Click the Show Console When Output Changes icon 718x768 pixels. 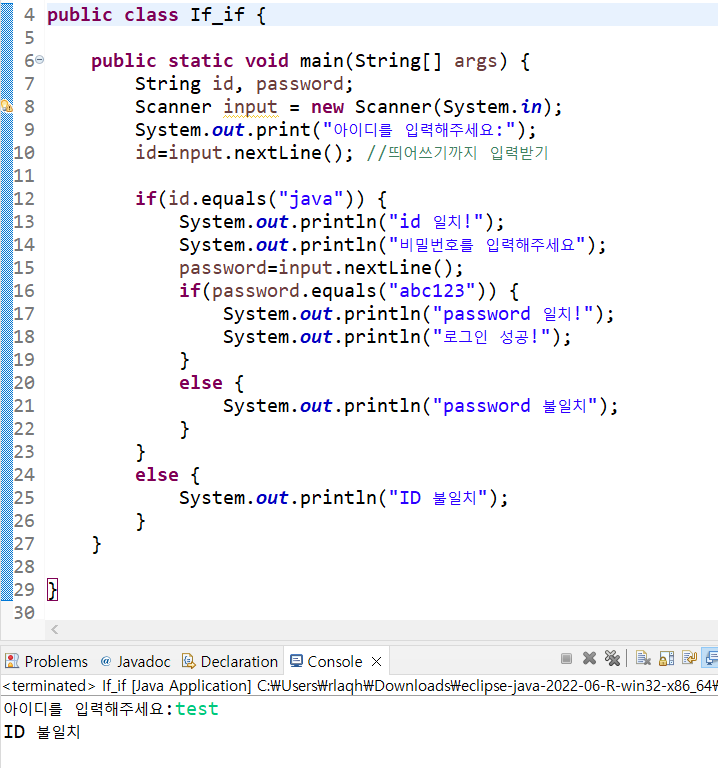711,659
